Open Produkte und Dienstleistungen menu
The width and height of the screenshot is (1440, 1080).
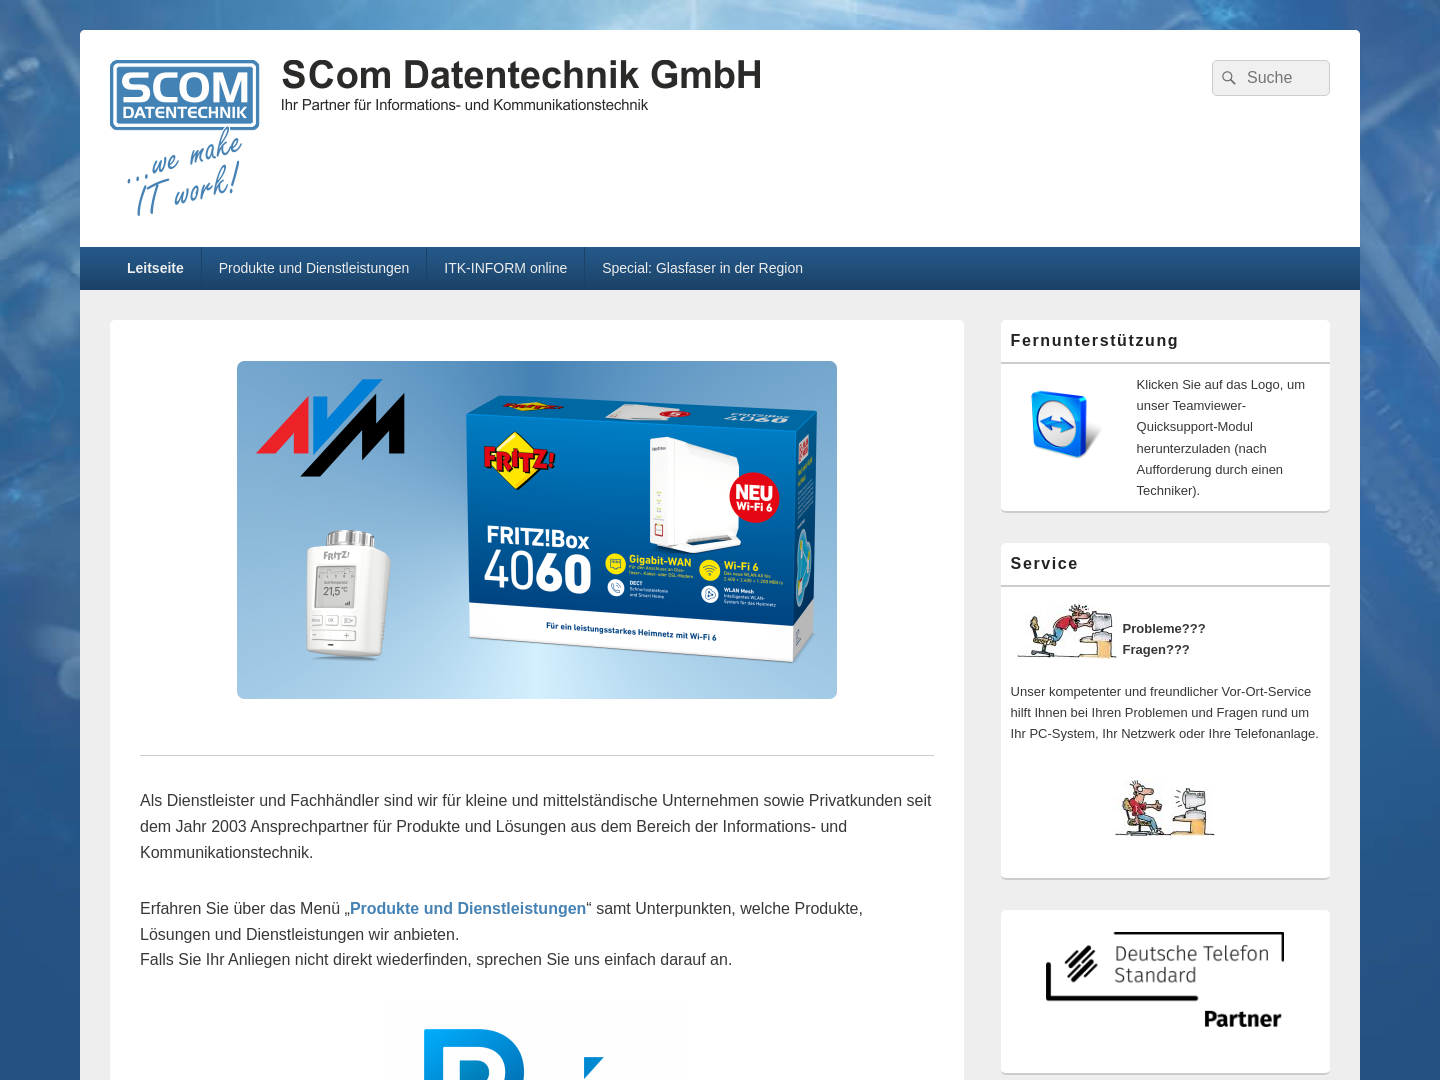[314, 268]
